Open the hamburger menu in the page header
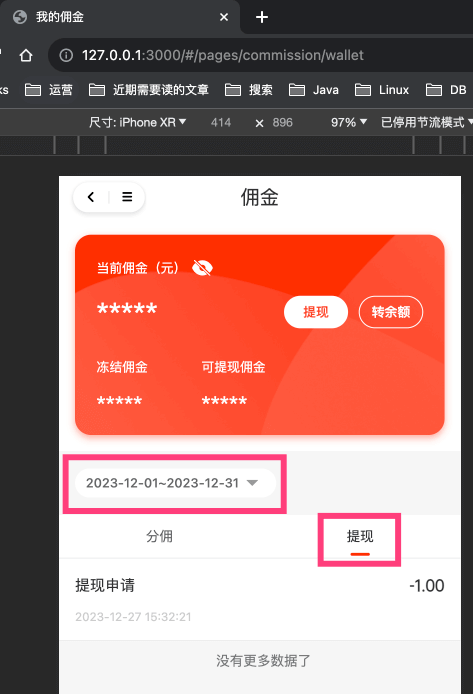The width and height of the screenshot is (473, 694). coord(127,197)
